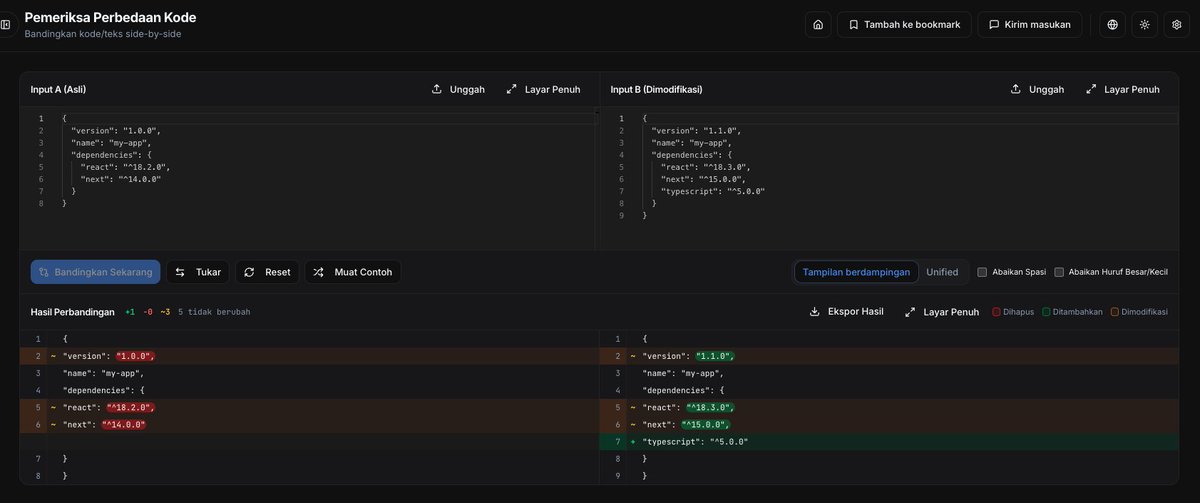Screen dimensions: 1200x503
Task: Select highlighted "1.1.0" in right diff
Action: click(716, 356)
